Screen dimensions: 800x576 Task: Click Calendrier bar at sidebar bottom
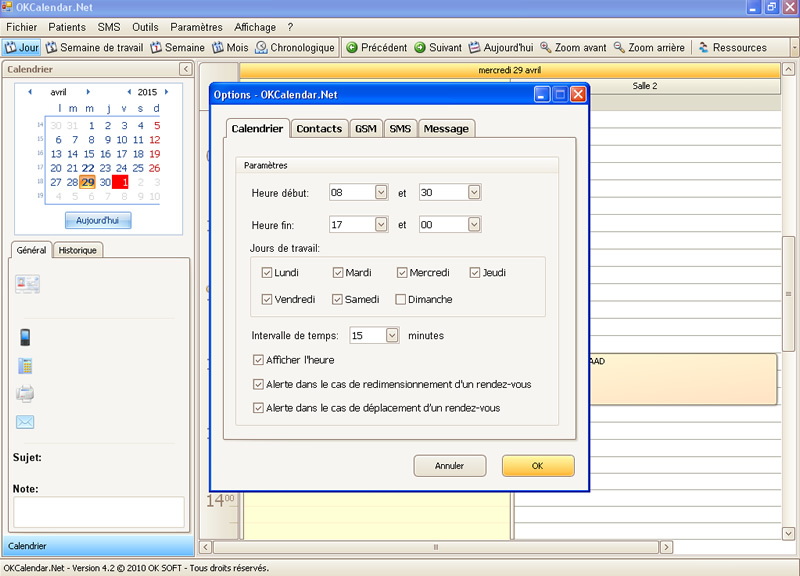(x=99, y=546)
